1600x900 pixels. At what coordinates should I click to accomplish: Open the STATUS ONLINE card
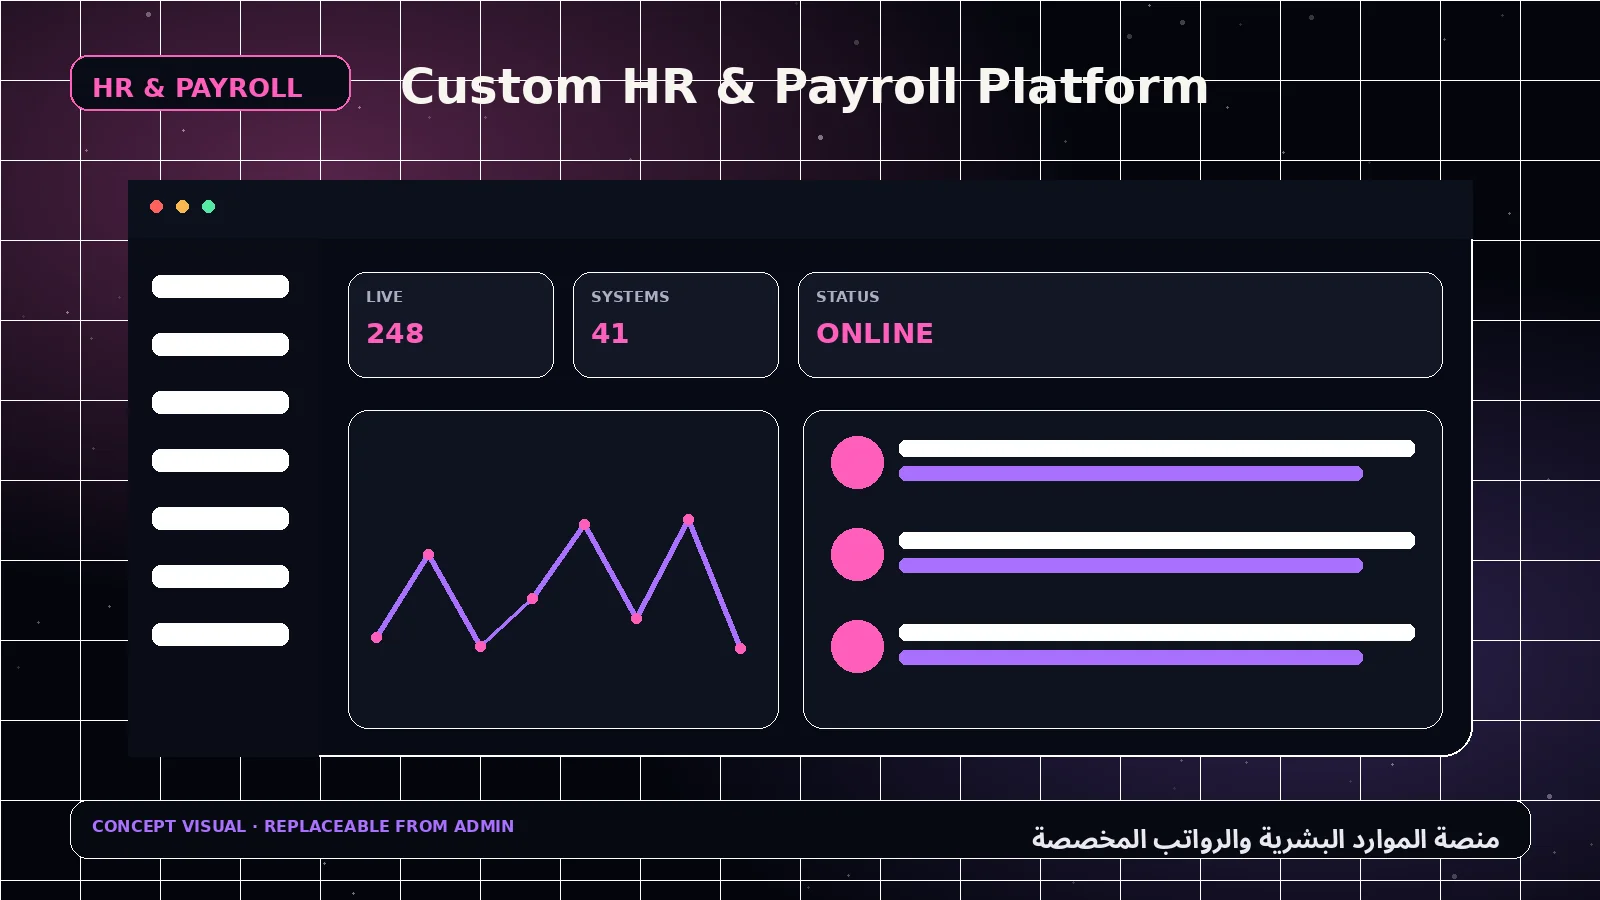click(x=1120, y=325)
